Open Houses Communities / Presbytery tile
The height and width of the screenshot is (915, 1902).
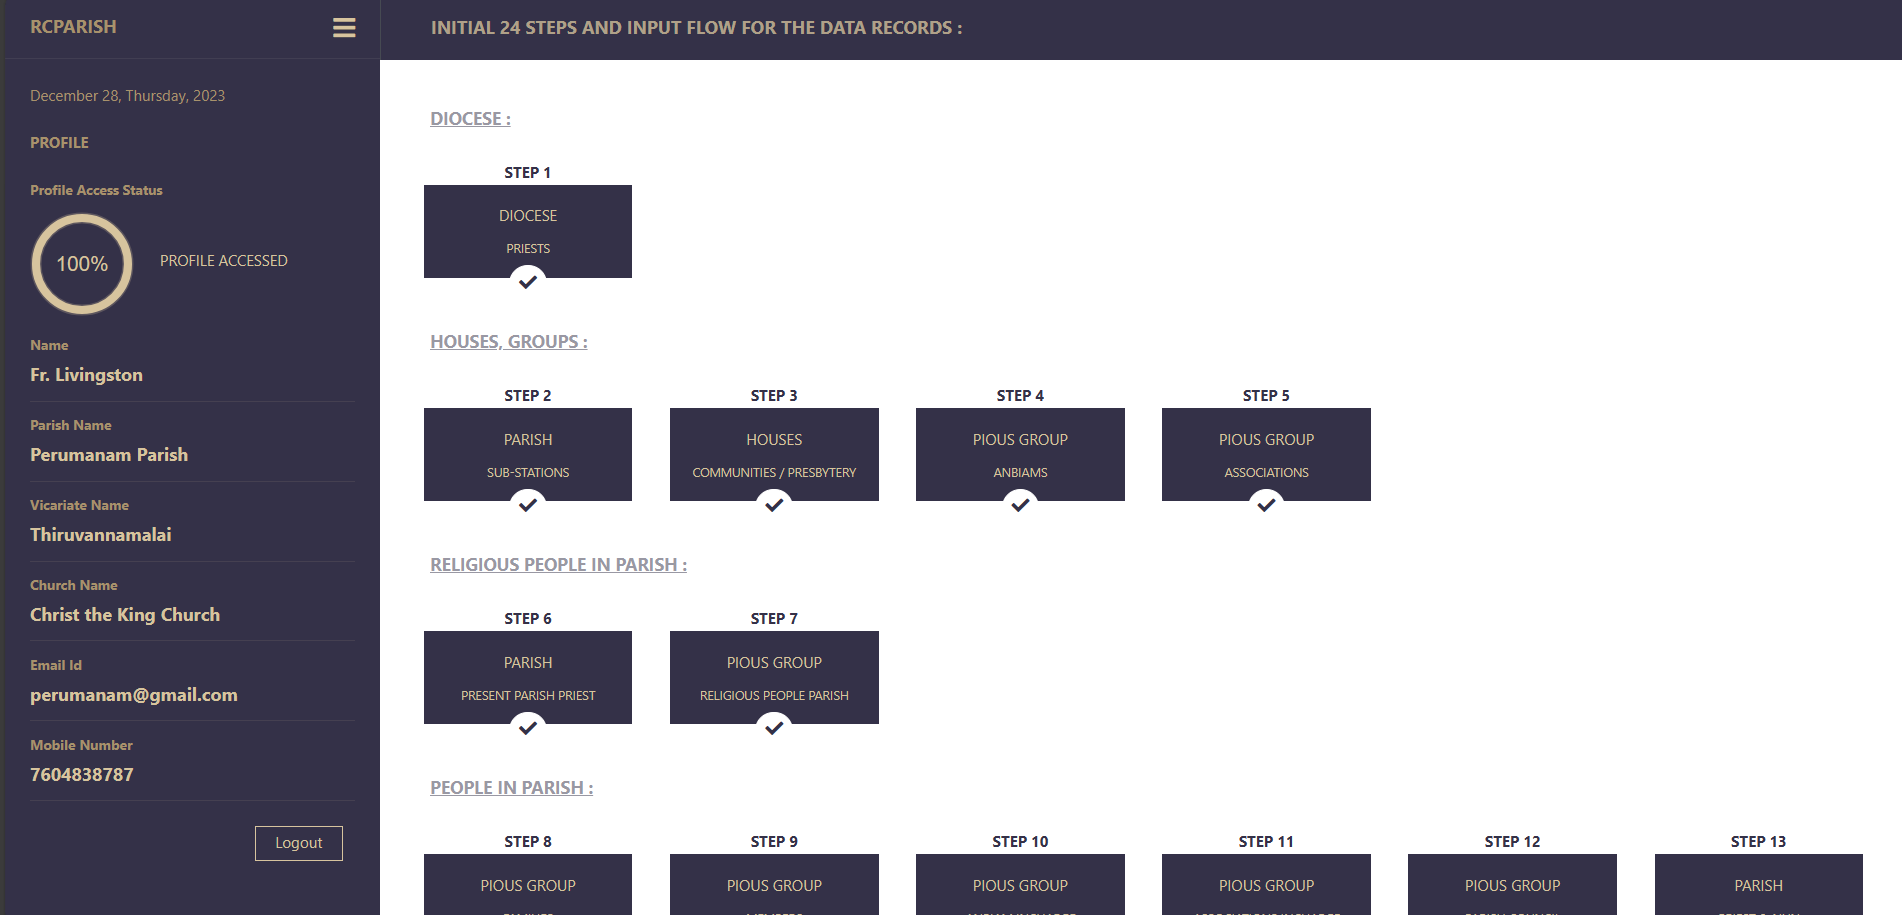[774, 453]
